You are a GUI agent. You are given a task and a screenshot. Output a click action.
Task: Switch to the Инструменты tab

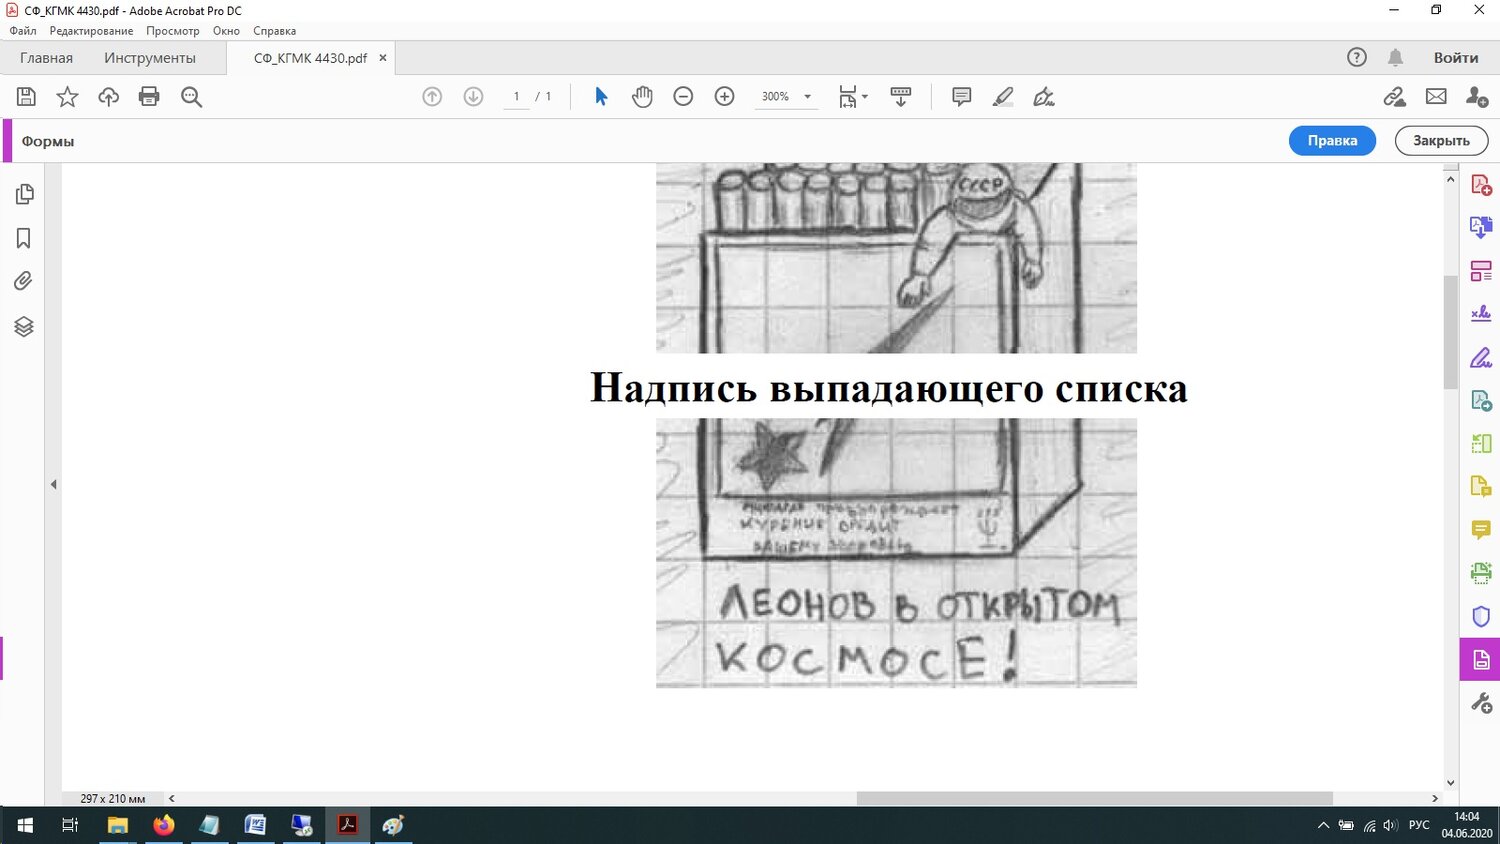tap(150, 58)
